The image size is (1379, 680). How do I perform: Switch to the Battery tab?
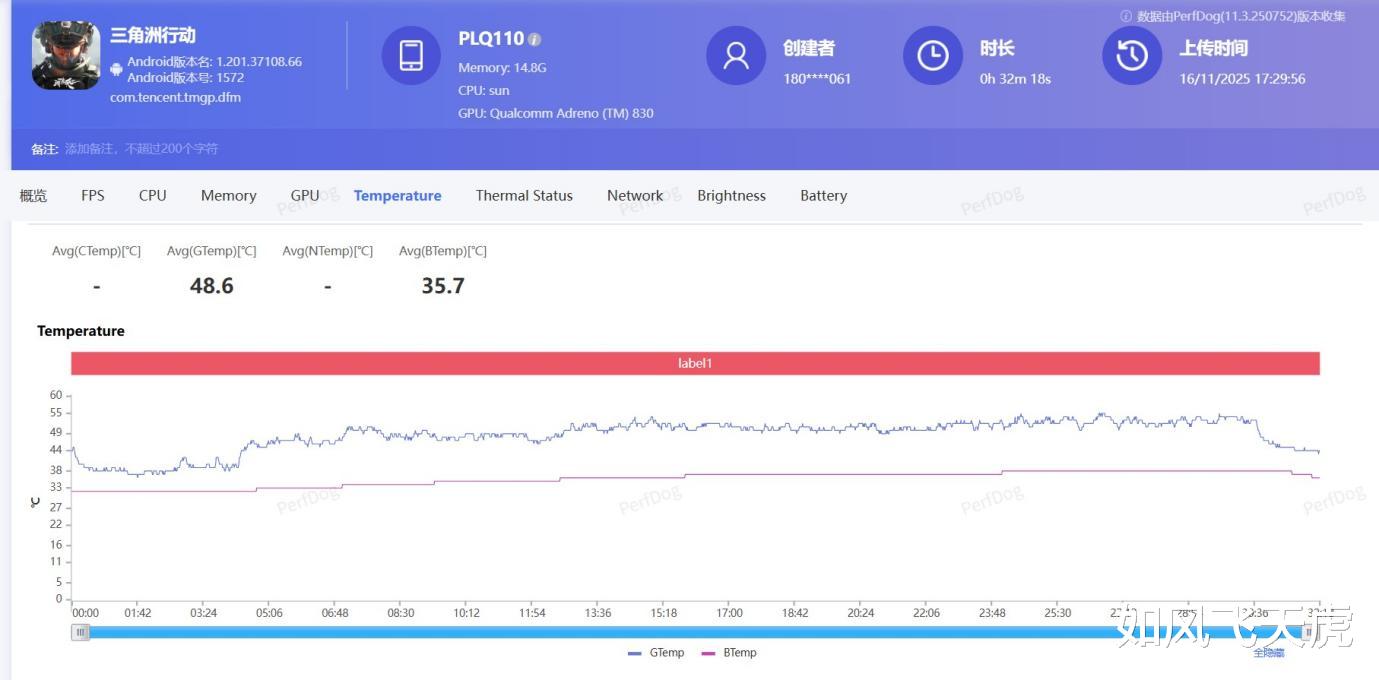coord(824,196)
